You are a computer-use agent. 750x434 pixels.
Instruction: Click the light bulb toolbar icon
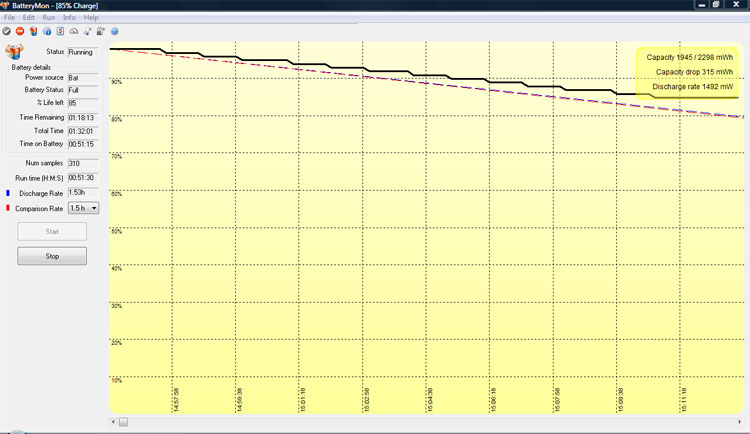click(x=87, y=31)
